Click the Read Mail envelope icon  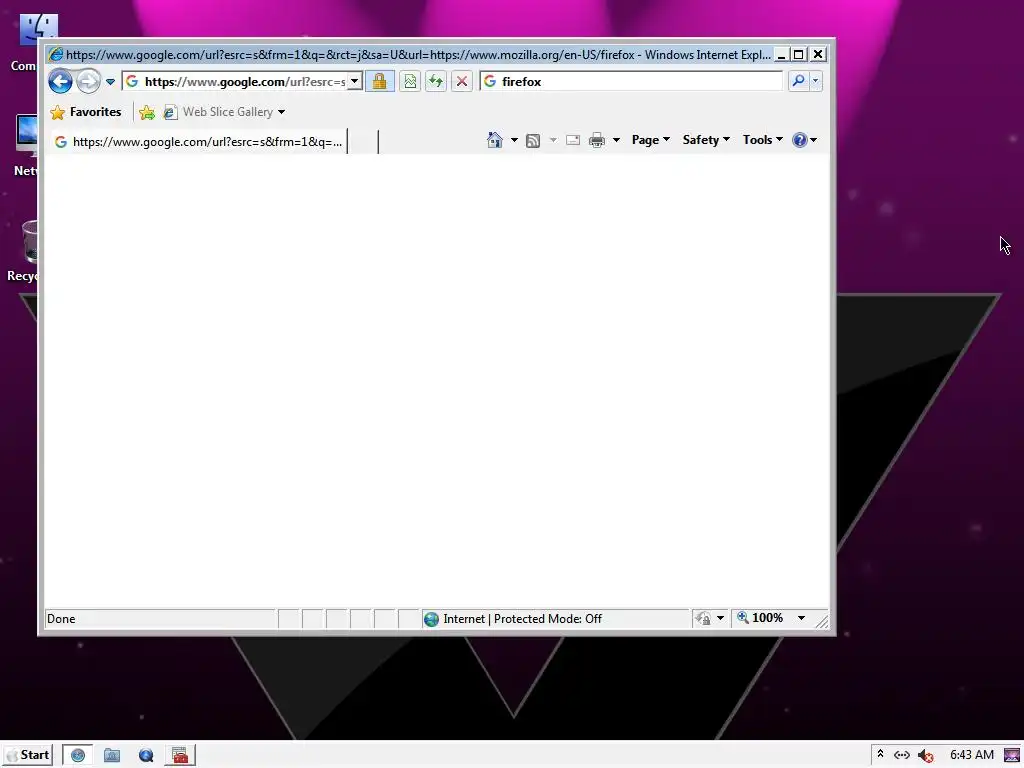[x=573, y=140]
